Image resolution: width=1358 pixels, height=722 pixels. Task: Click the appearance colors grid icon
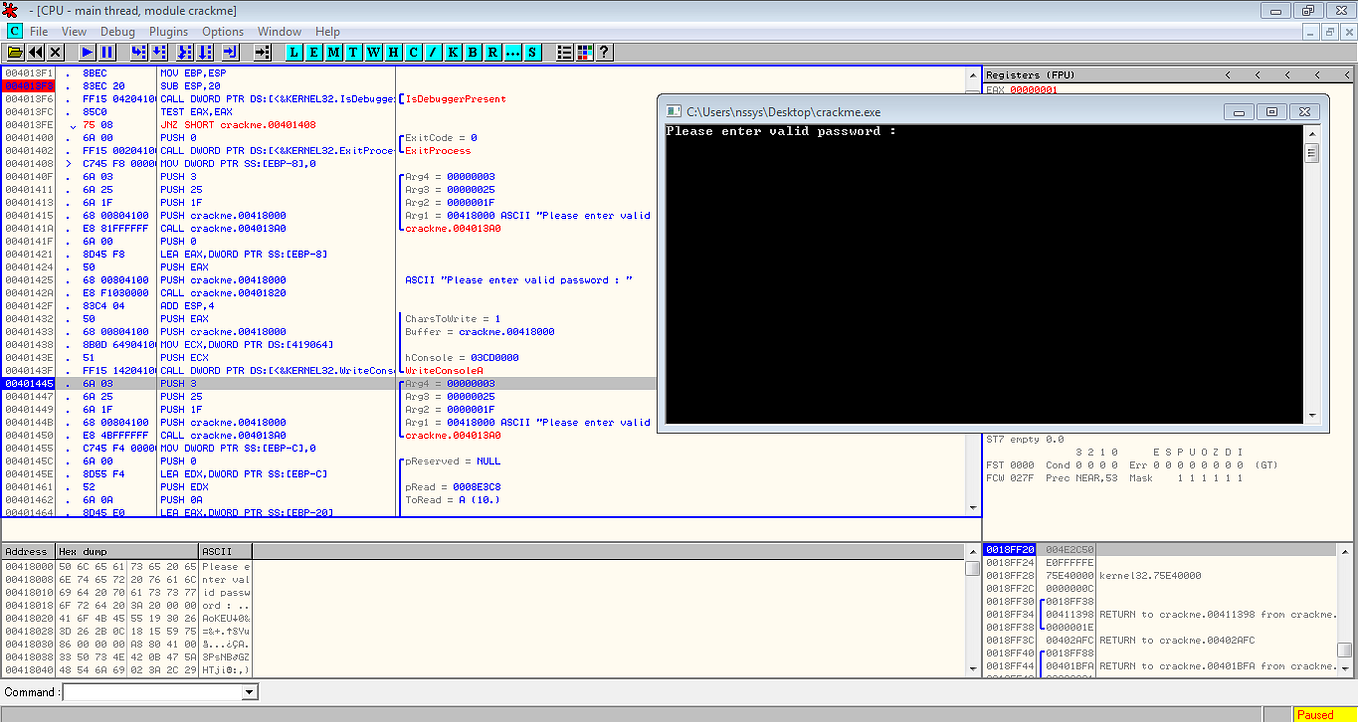click(583, 52)
